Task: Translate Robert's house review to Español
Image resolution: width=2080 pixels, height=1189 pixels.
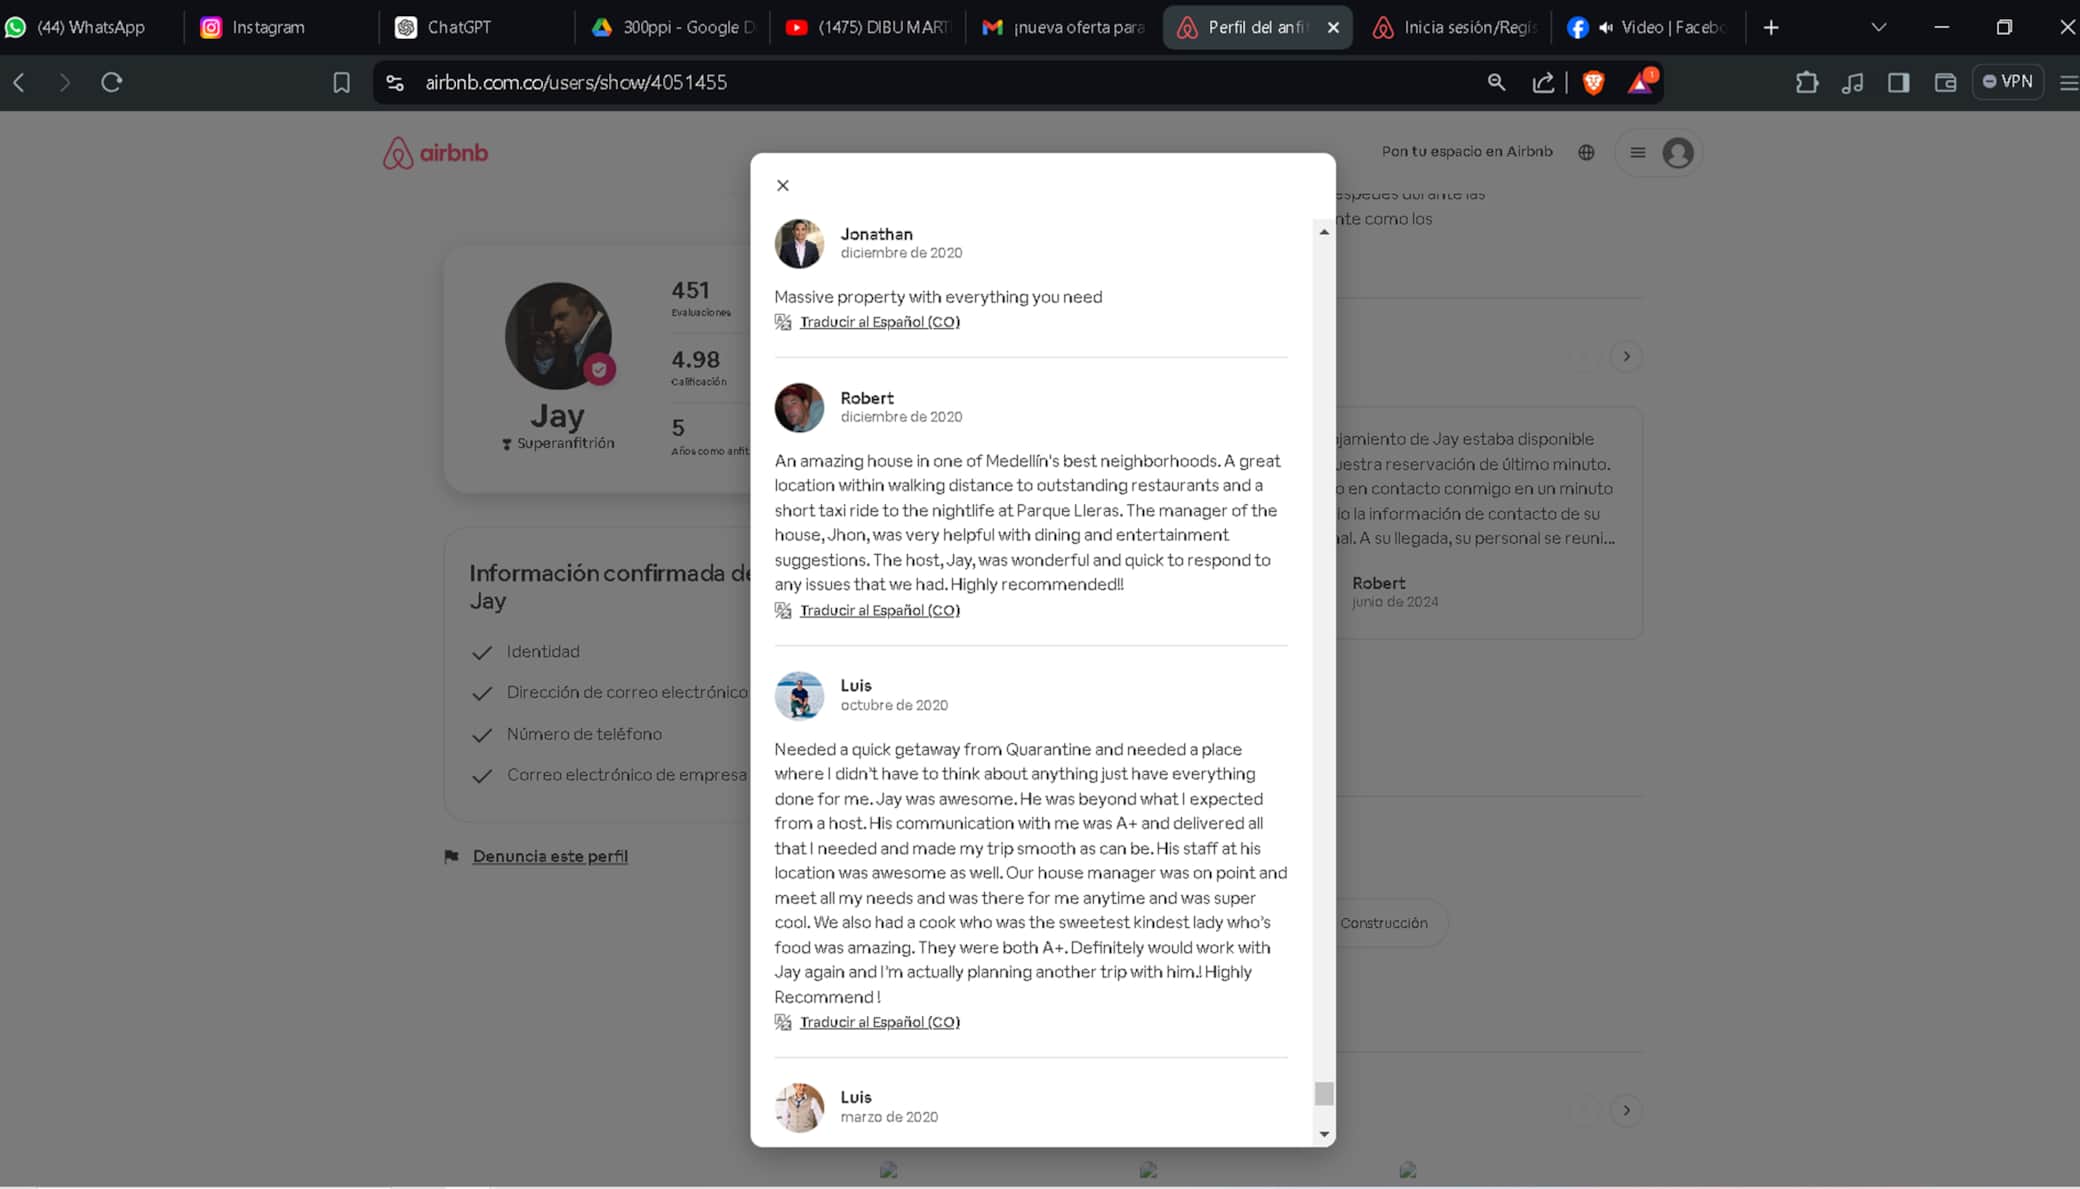Action: (879, 610)
